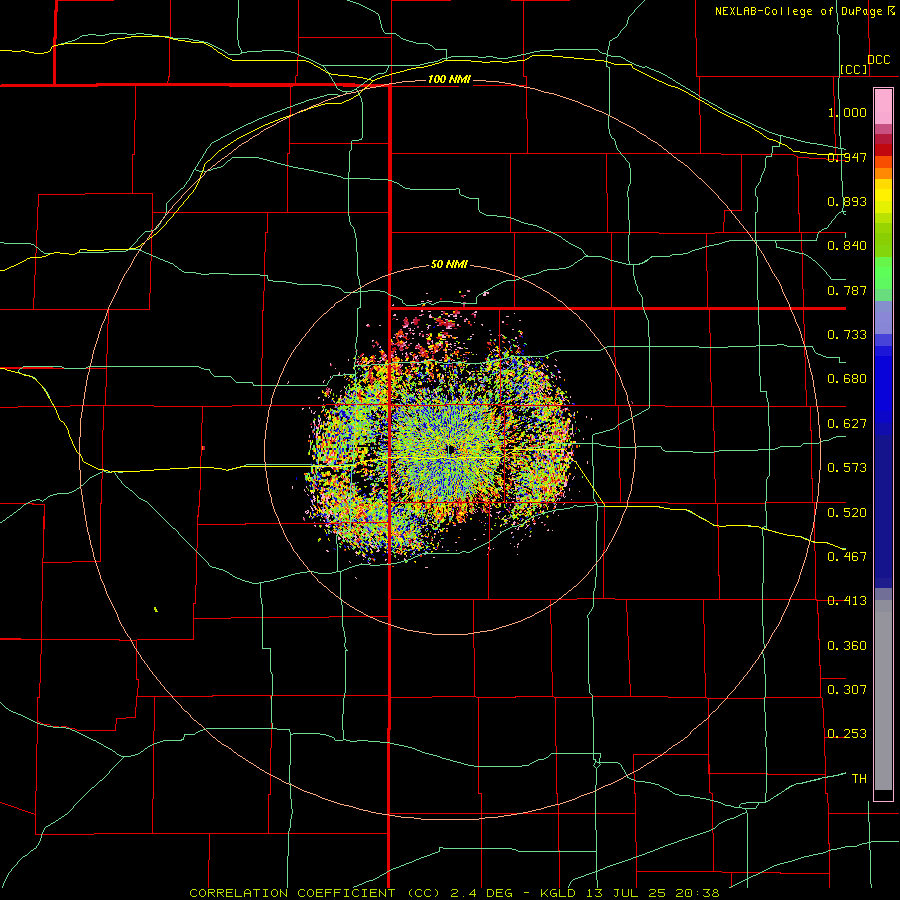Click the 100 NMI range ring label
This screenshot has width=900, height=900.
[x=449, y=79]
